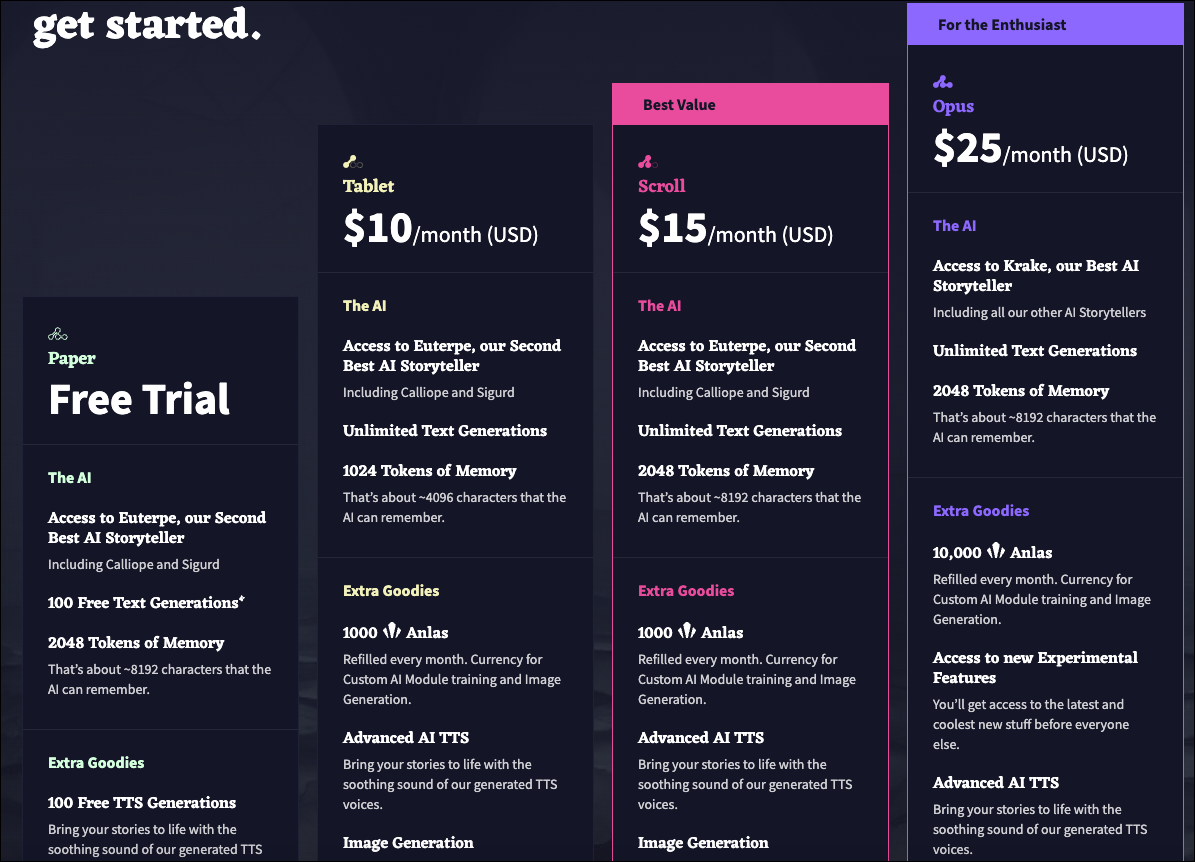Click "1024 Tokens of Memory" feature
This screenshot has width=1195, height=862.
pyautogui.click(x=429, y=470)
